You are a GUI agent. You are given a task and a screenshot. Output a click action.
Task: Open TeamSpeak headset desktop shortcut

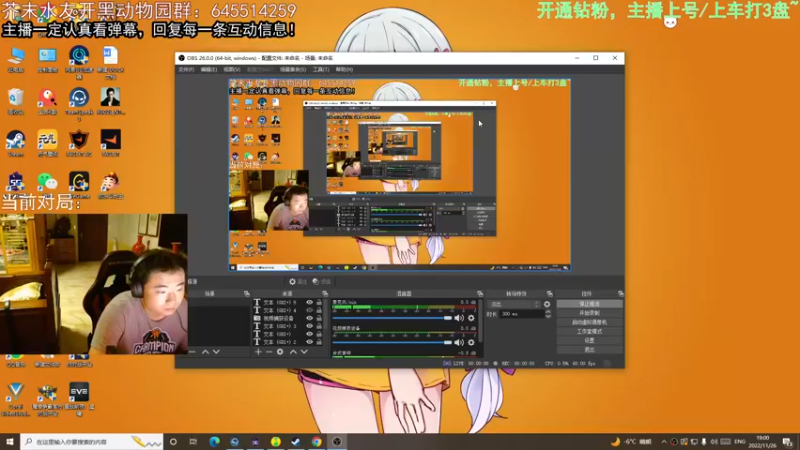[x=79, y=104]
